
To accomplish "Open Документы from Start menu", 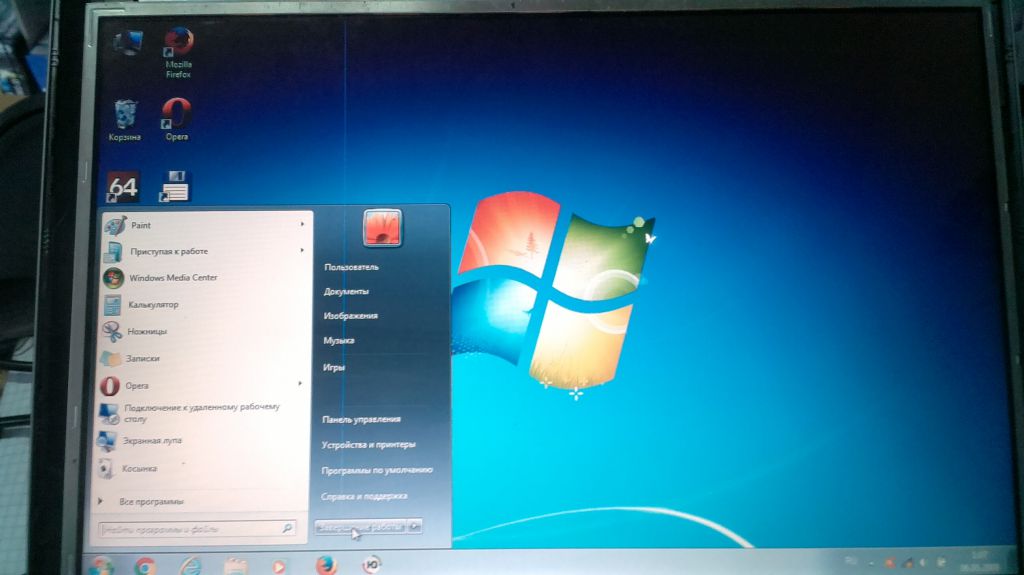I will pyautogui.click(x=346, y=291).
